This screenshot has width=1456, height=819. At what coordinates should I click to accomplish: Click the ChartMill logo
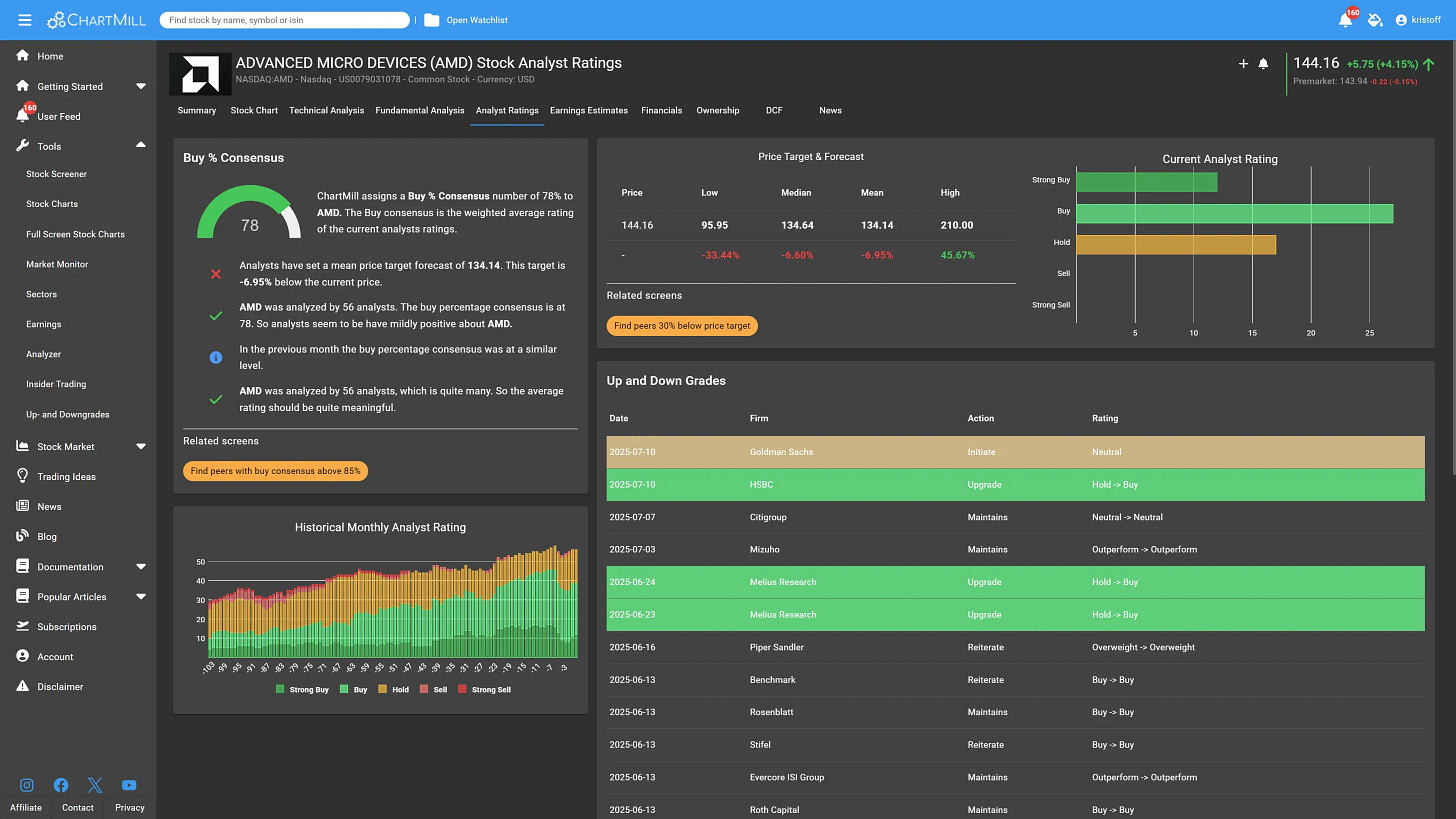96,20
